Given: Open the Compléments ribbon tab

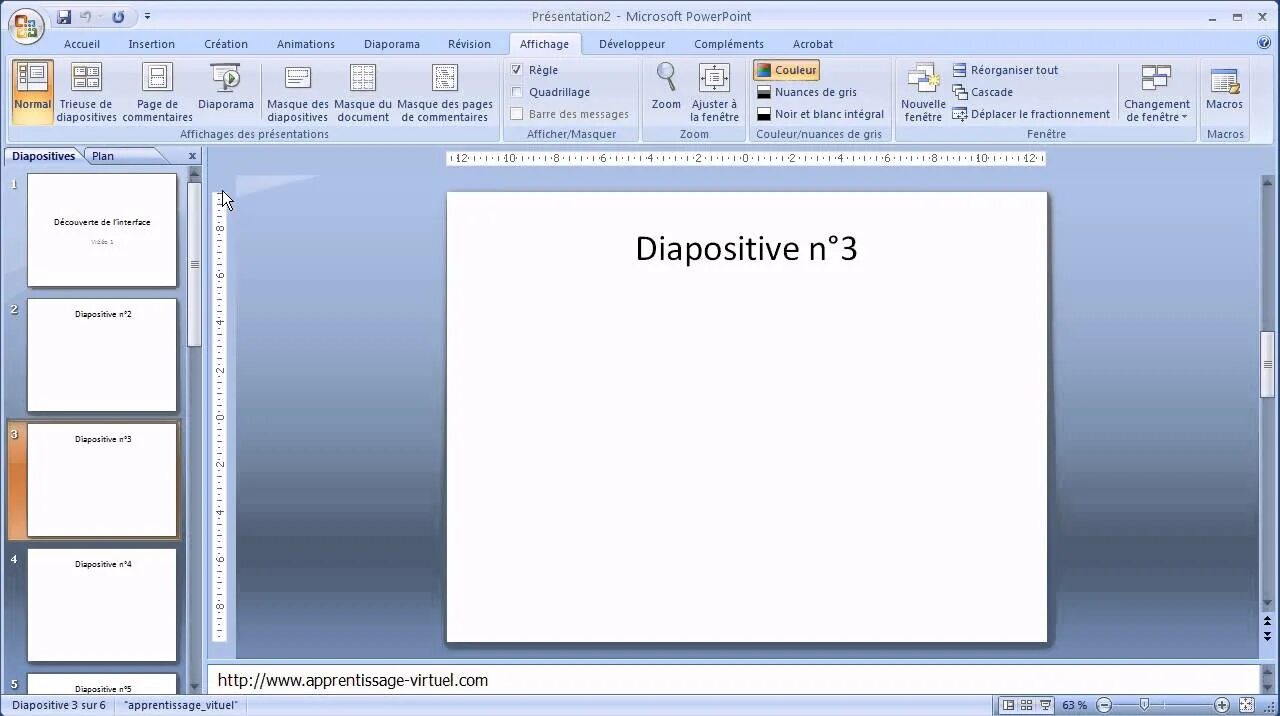Looking at the screenshot, I should [729, 44].
